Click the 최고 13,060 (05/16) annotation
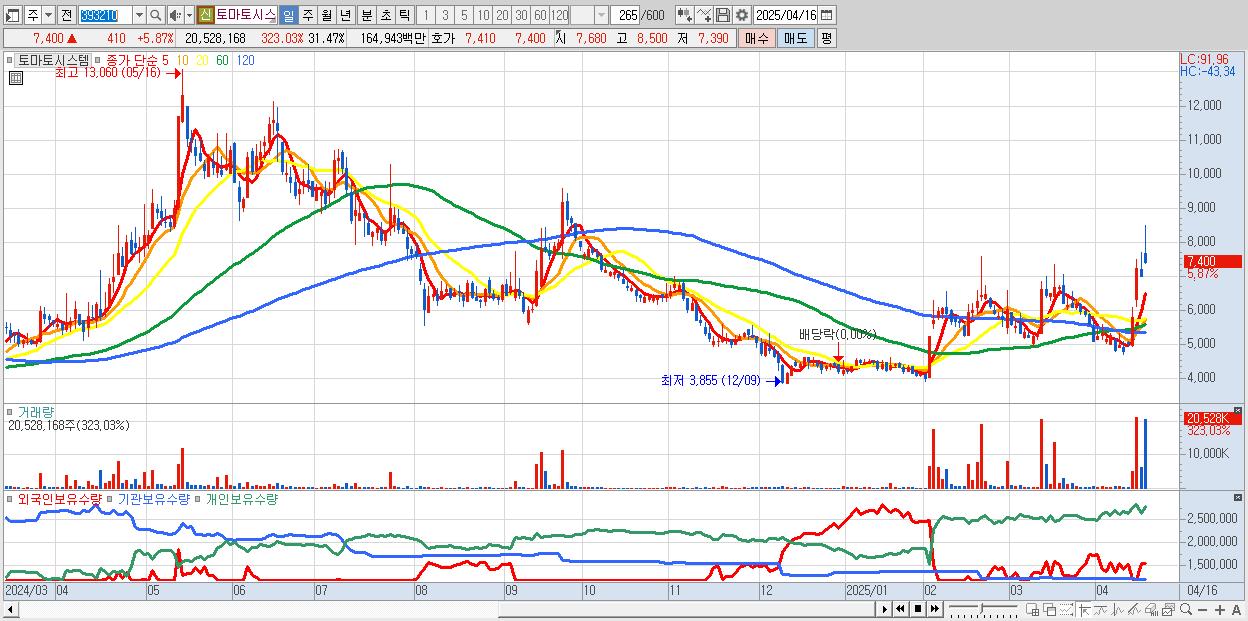The width and height of the screenshot is (1248, 621). (x=108, y=73)
